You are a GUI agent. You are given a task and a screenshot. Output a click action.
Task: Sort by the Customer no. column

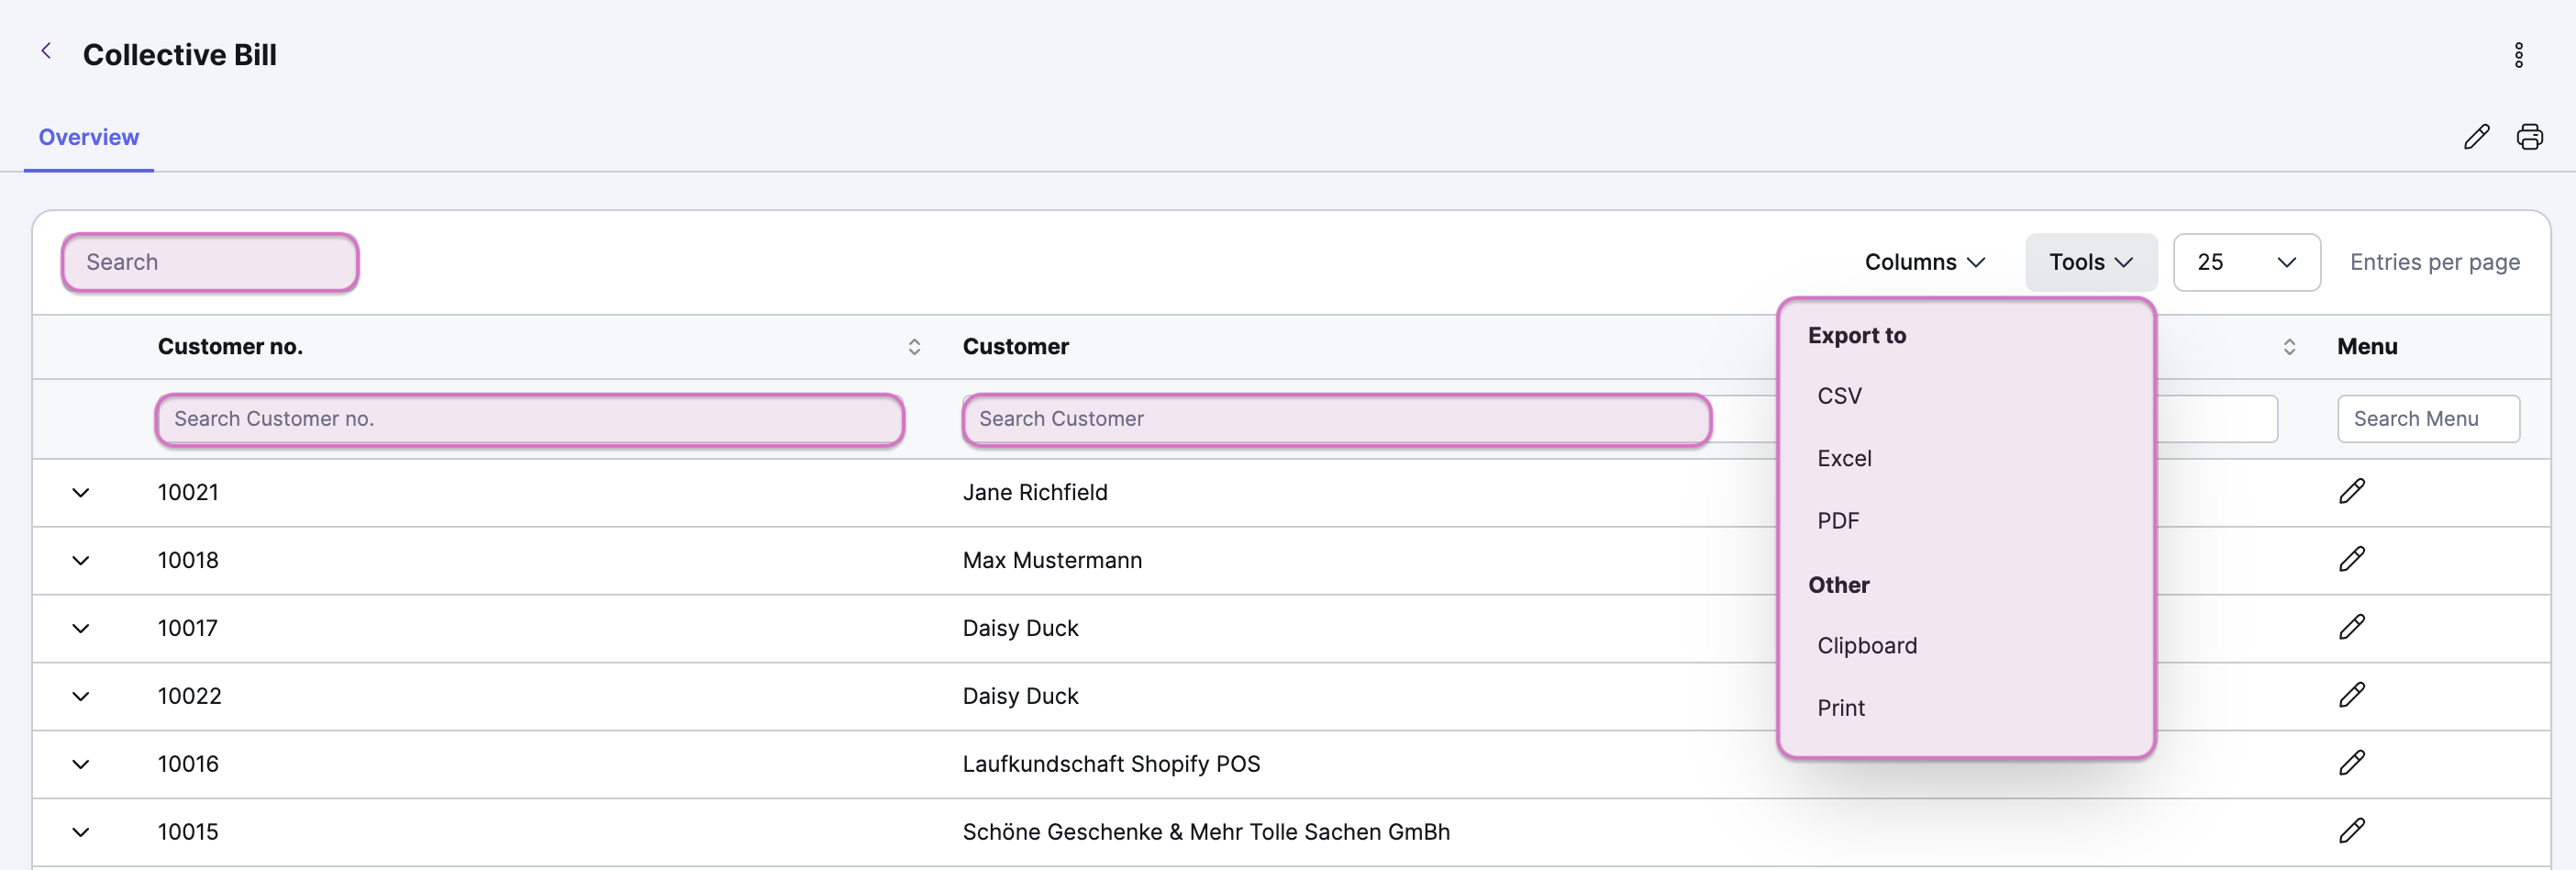pyautogui.click(x=913, y=347)
